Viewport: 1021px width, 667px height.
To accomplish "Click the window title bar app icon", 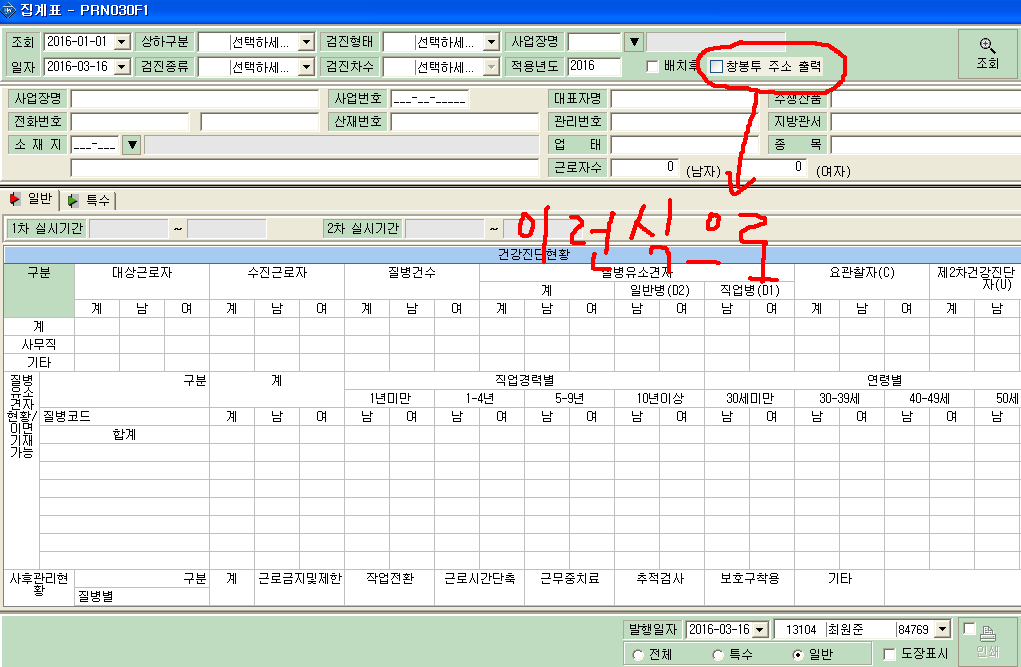I will (x=8, y=10).
